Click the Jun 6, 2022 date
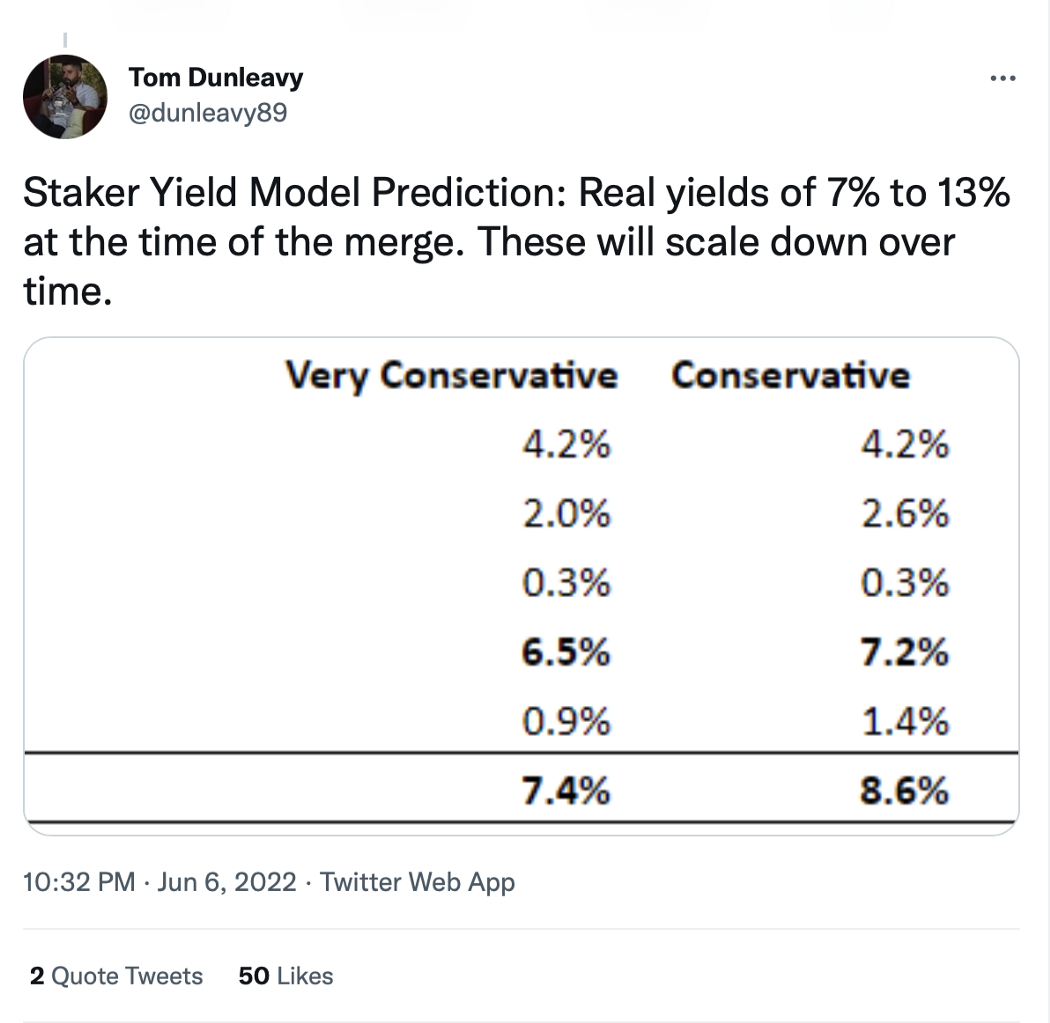This screenshot has height=1023, width=1050. tap(226, 882)
